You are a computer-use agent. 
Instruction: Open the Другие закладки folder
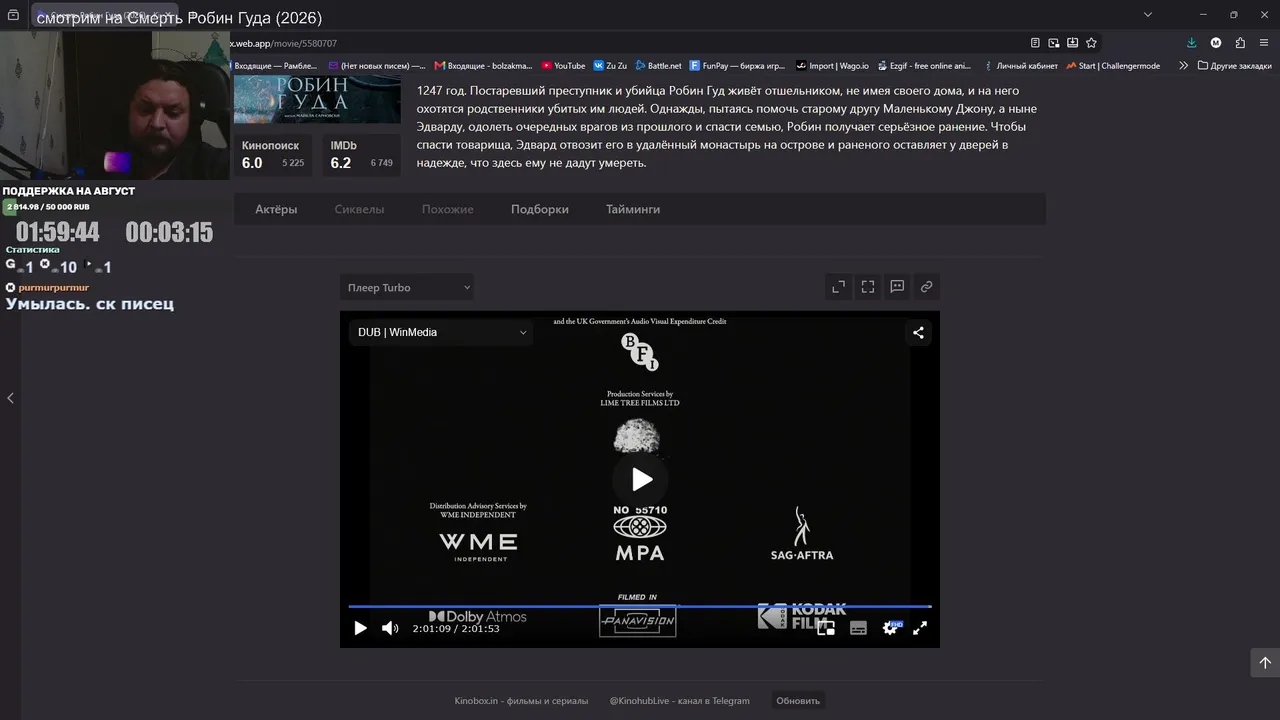point(1234,66)
